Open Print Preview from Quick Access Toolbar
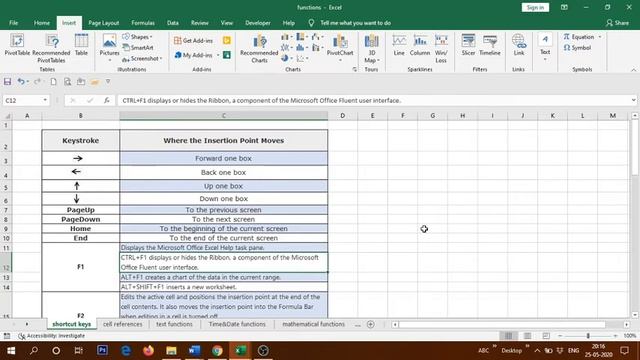 click(67, 82)
